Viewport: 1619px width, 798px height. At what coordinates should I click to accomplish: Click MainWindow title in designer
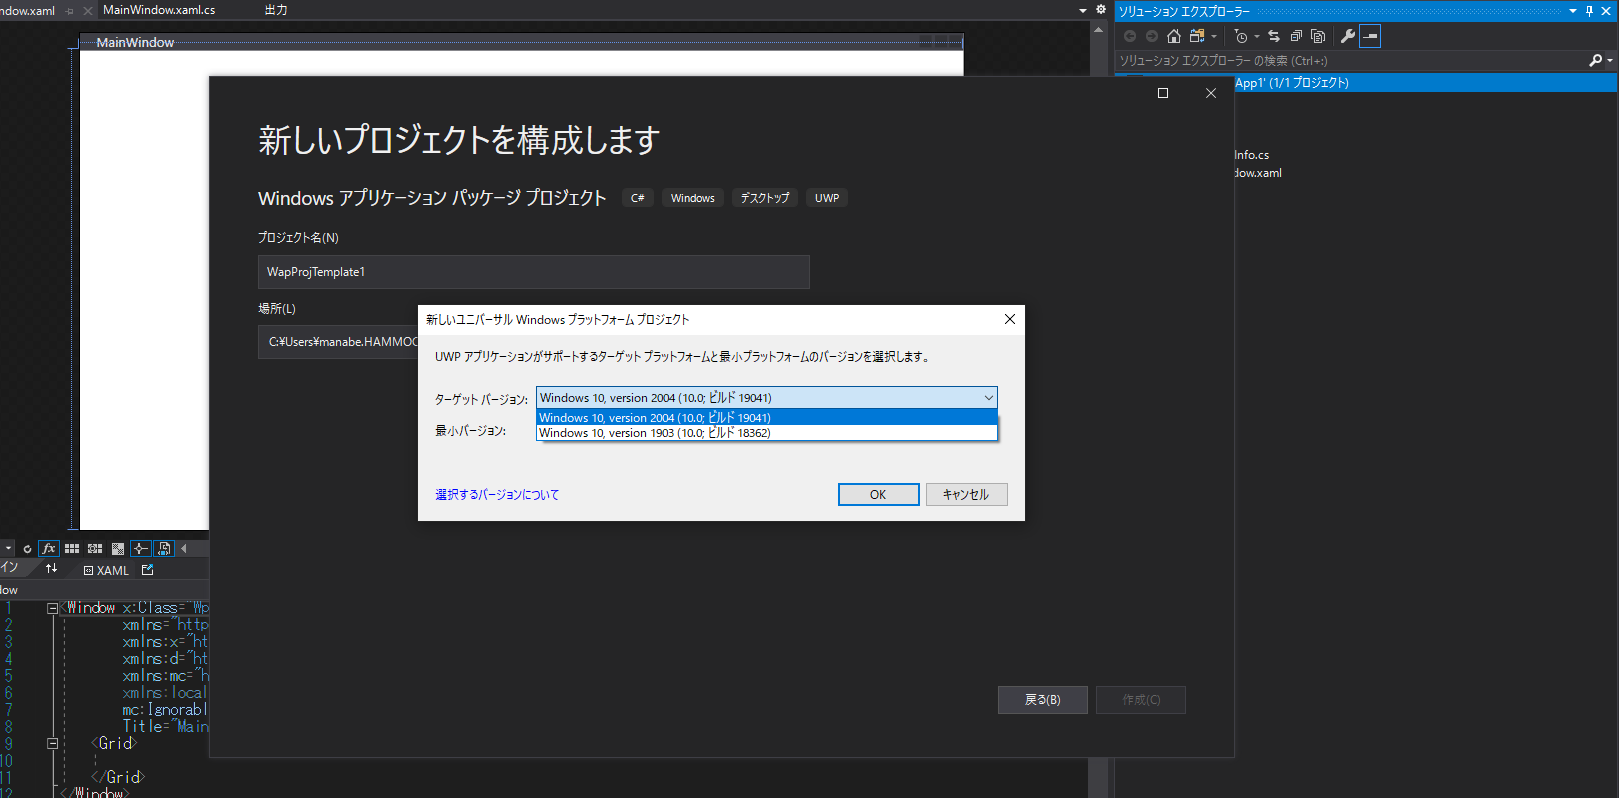135,42
